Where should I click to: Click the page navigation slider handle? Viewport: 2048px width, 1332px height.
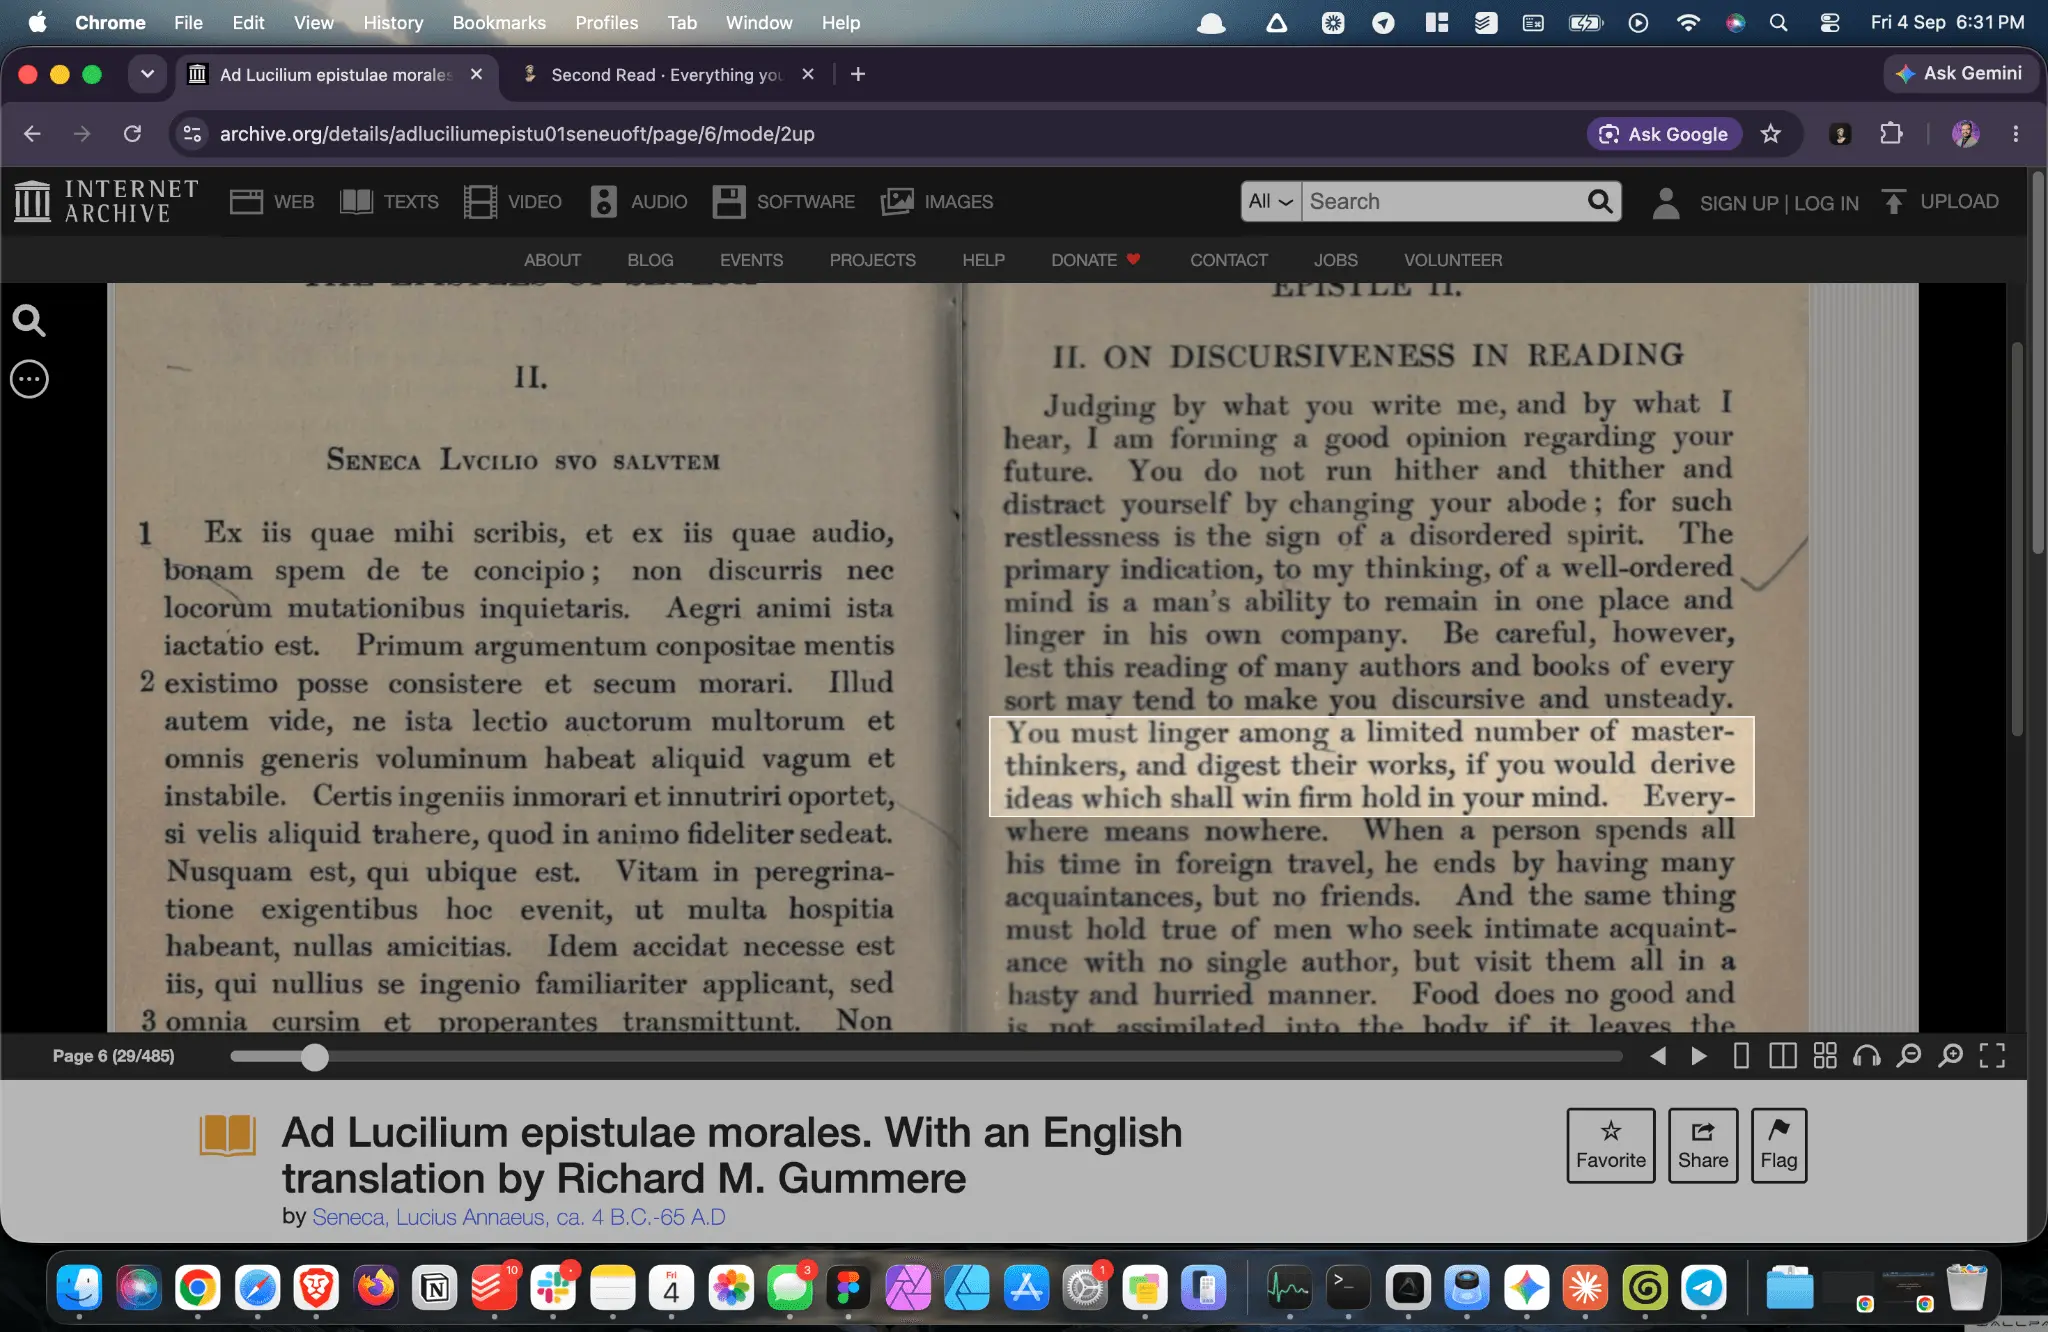tap(315, 1057)
